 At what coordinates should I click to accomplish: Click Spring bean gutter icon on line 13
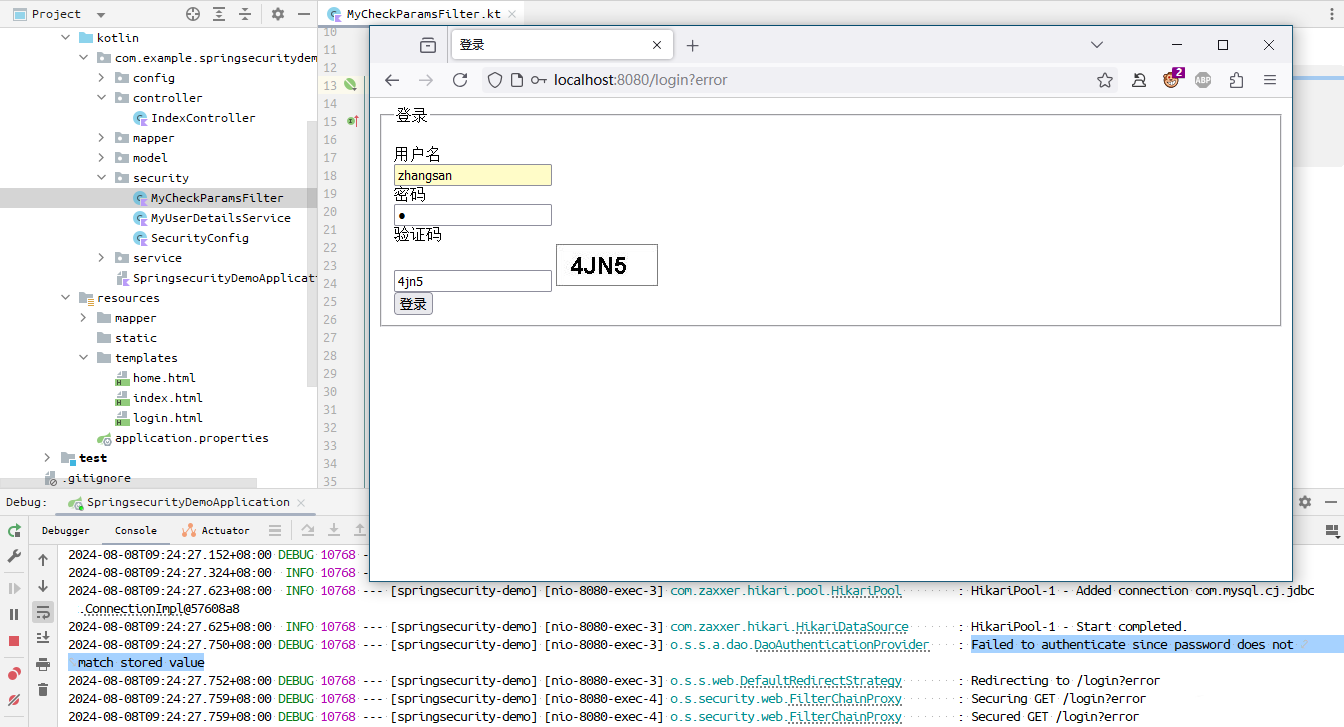click(351, 85)
